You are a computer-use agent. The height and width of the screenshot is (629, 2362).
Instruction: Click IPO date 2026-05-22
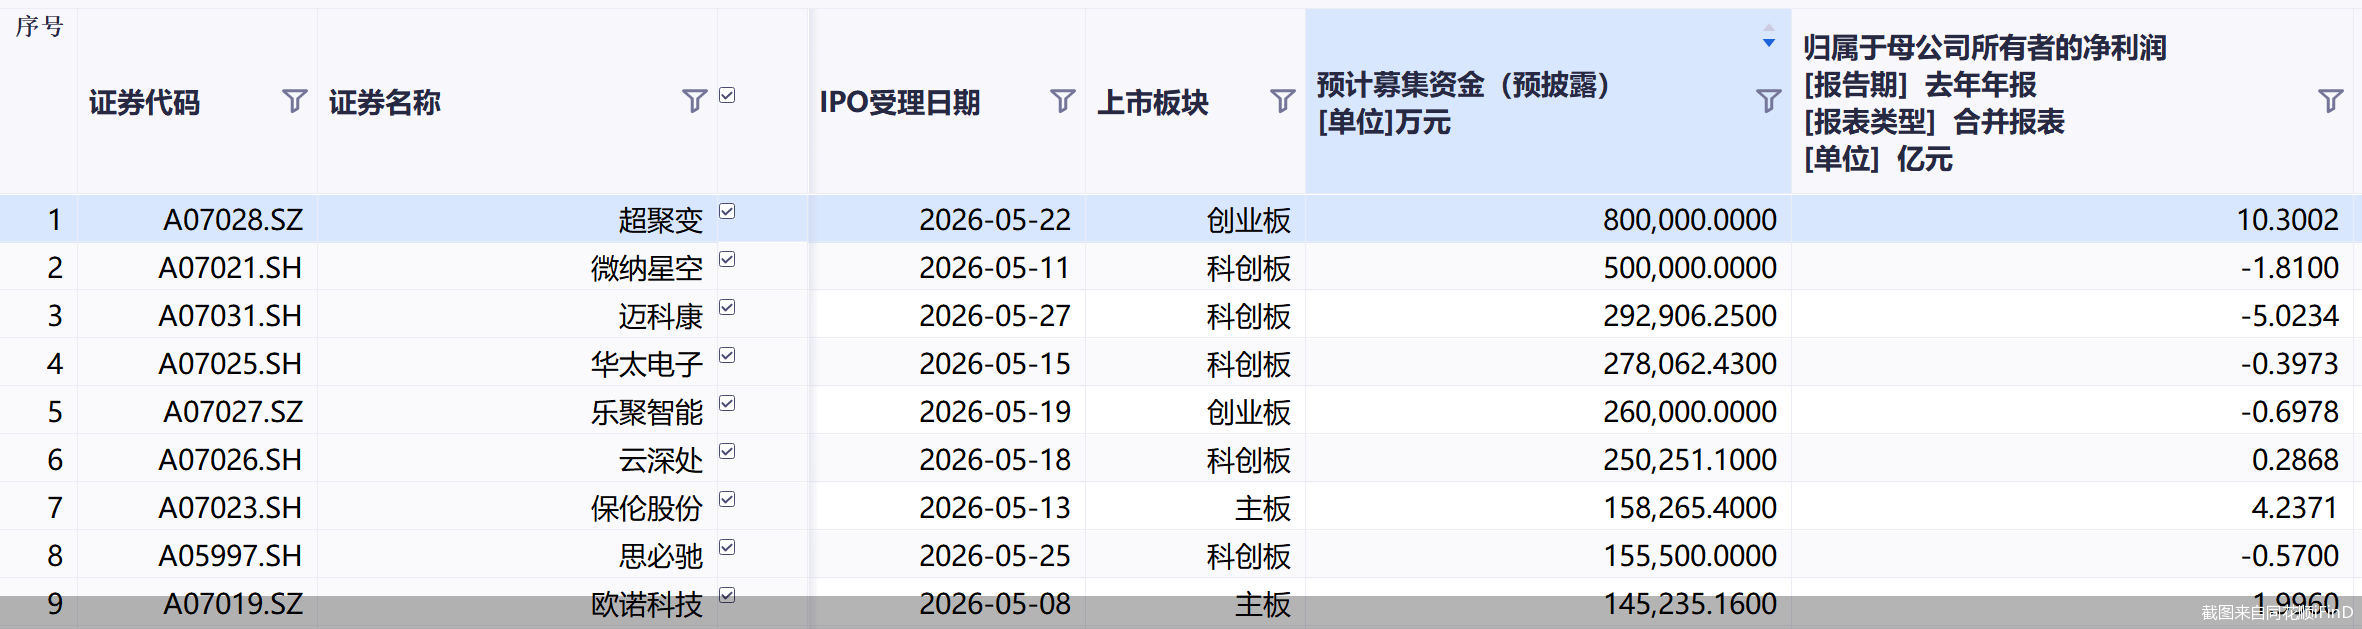click(x=995, y=219)
